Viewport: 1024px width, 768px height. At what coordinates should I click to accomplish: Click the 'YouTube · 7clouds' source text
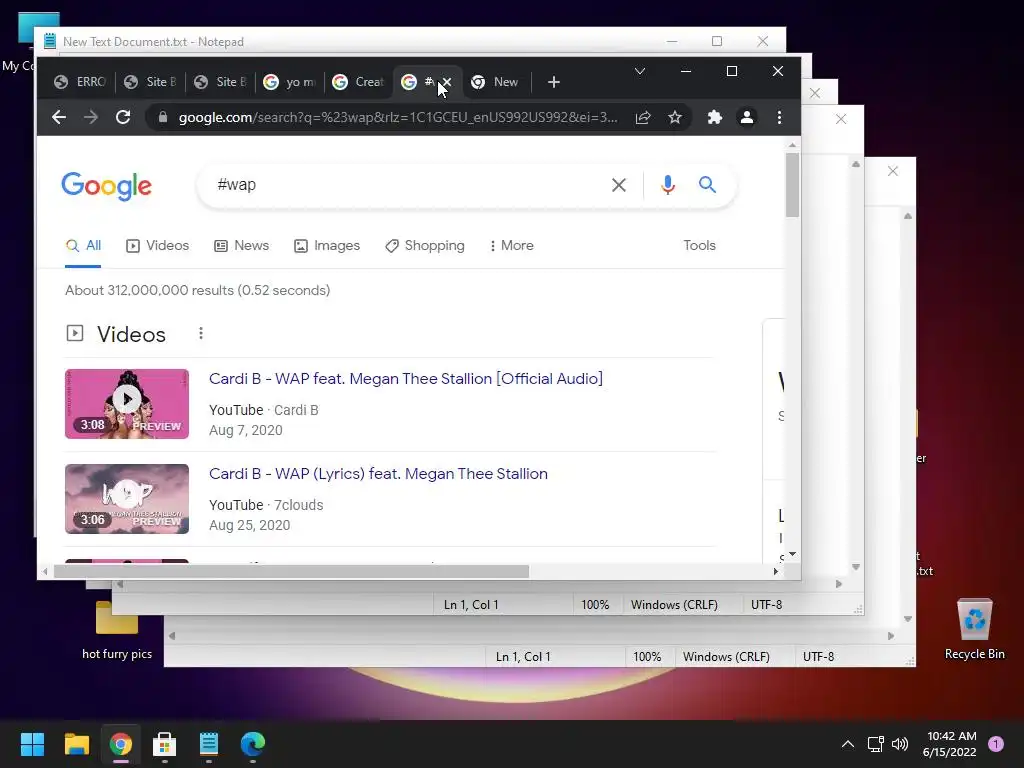[x=266, y=505]
